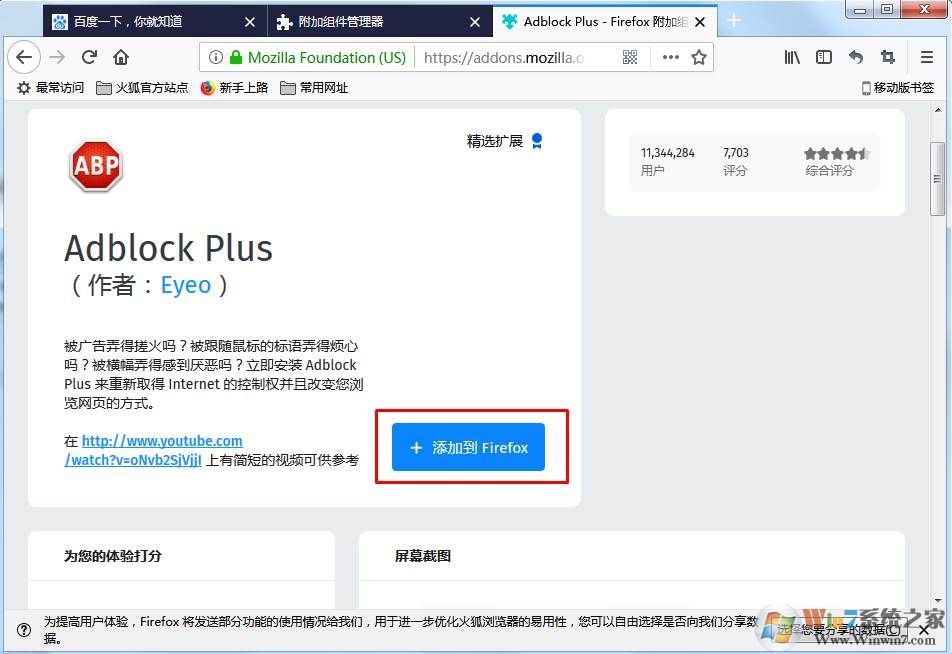The width and height of the screenshot is (952, 654).
Task: Click the vertical scrollbar thumb
Action: point(937,179)
